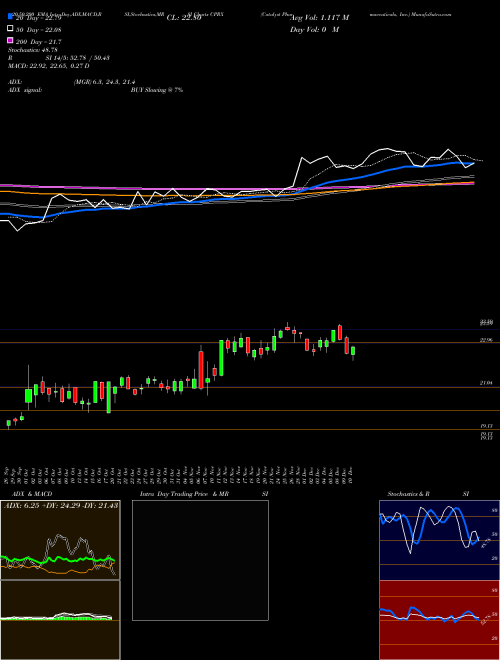The width and height of the screenshot is (500, 660).
Task: Click the 'CL: 22.50' closing price text
Action: 184,18
